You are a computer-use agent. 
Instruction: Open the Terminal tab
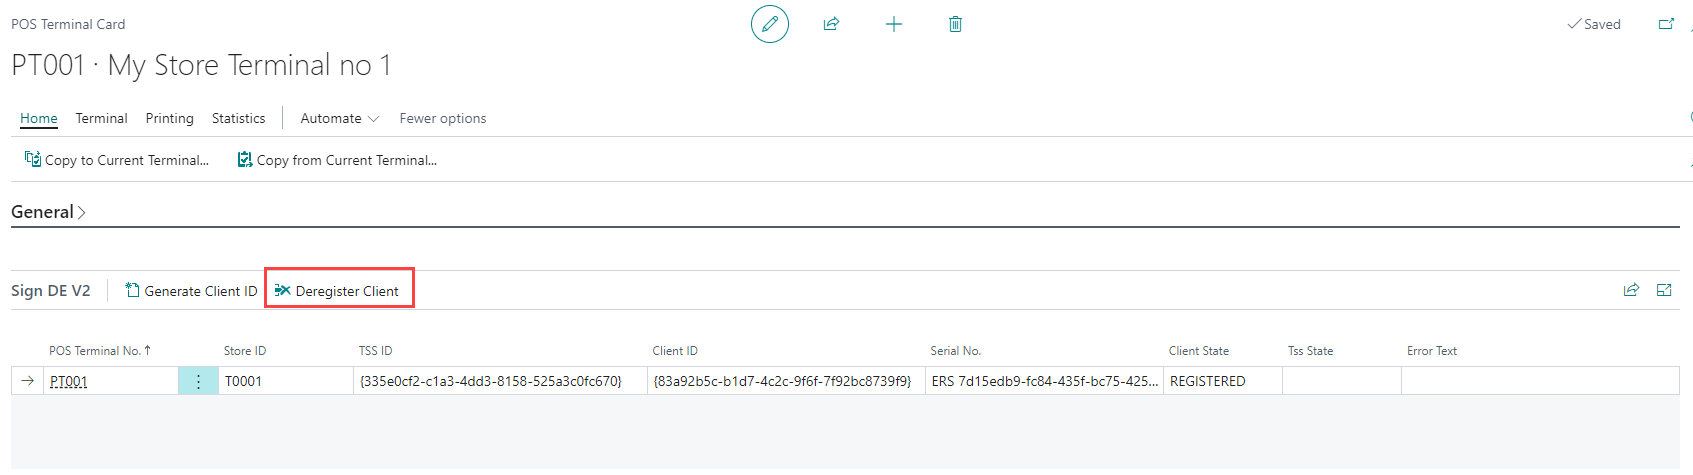point(102,118)
